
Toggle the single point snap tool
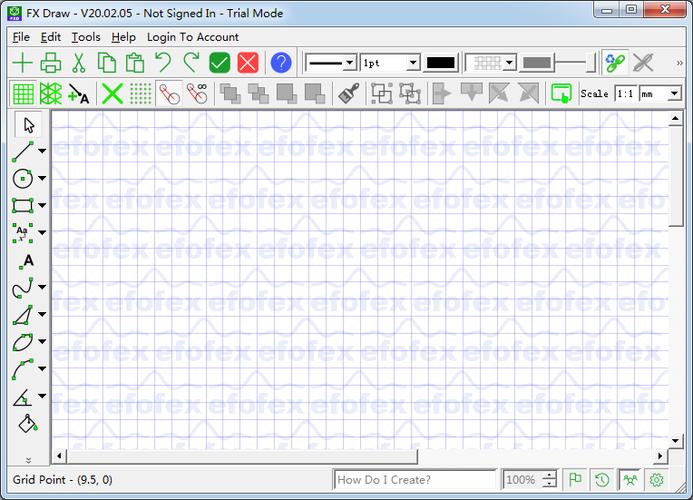[x=169, y=94]
